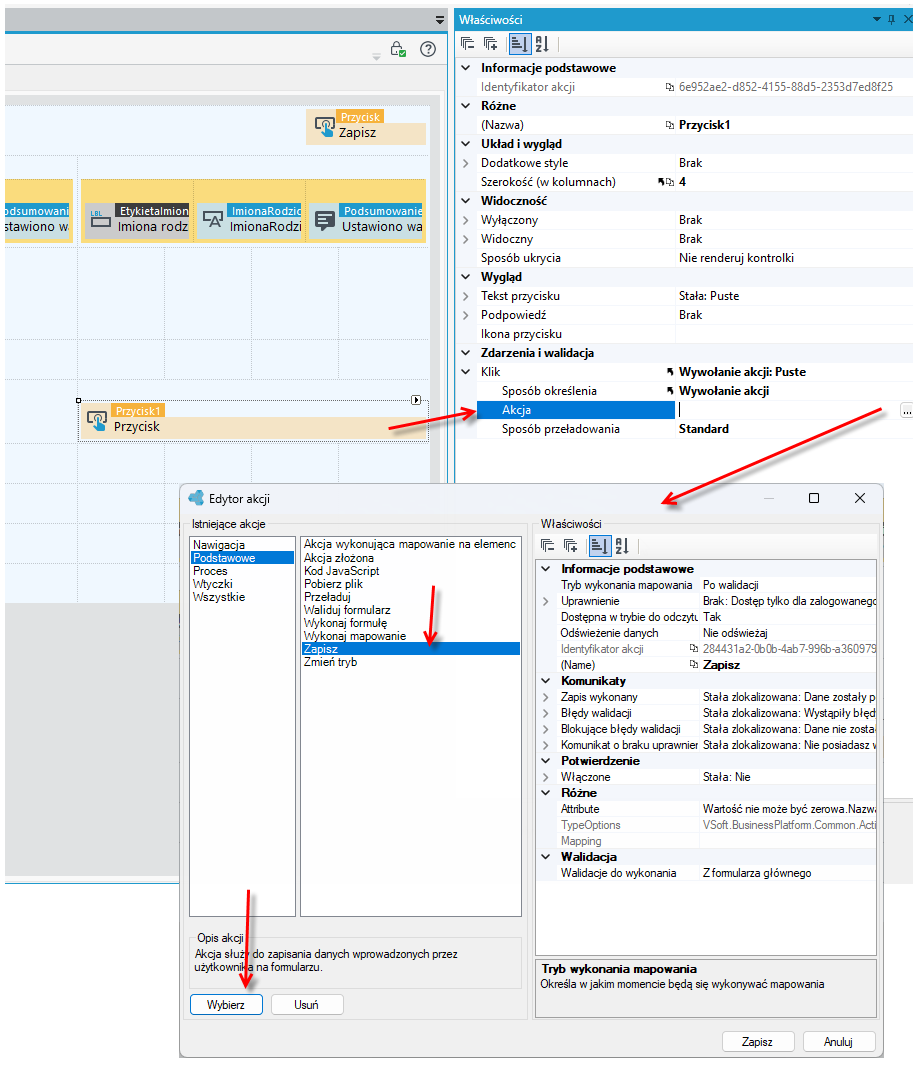The image size is (913, 1070).
Task: Expand the Uprawnienie property in Edytor akcji
Action: coord(546,601)
